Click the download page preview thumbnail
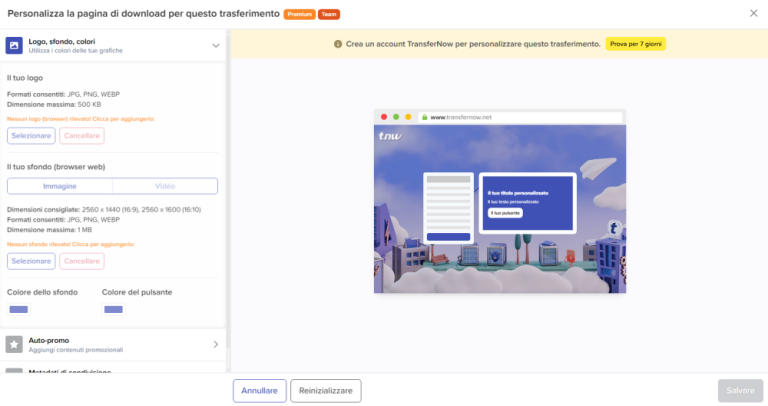 click(x=500, y=201)
